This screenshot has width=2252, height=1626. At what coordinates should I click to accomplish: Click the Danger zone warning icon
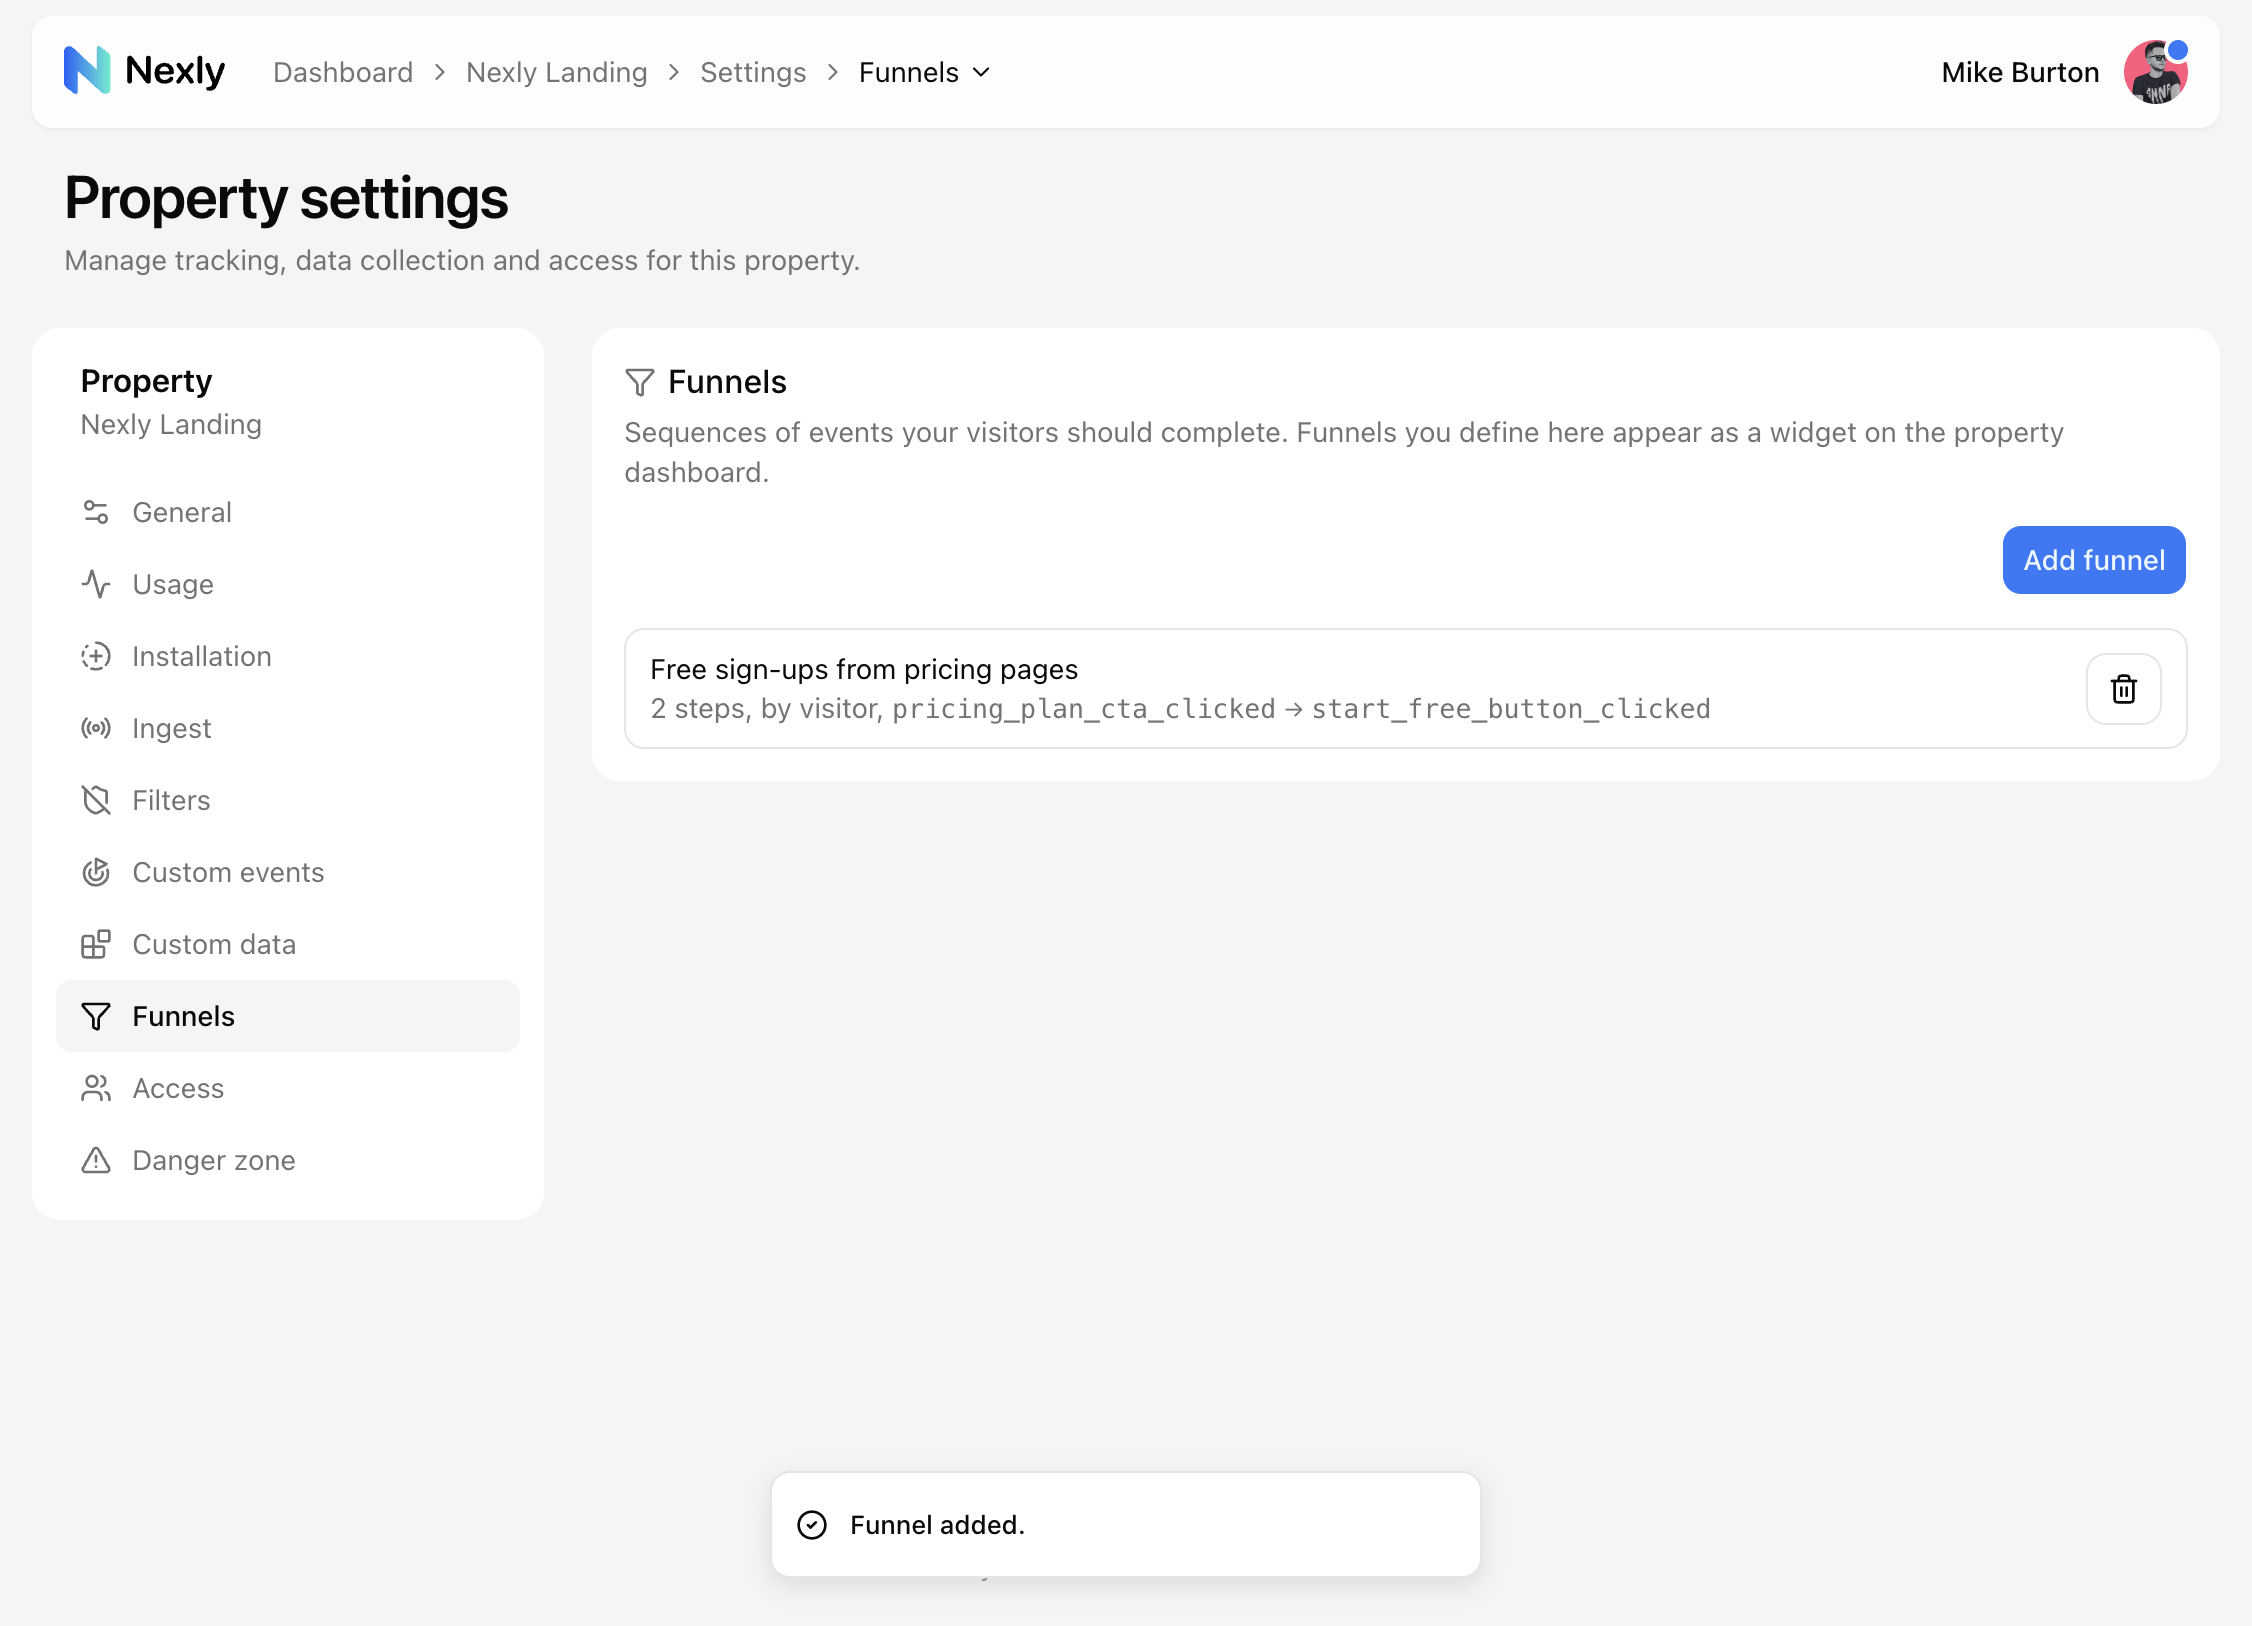coord(96,1160)
